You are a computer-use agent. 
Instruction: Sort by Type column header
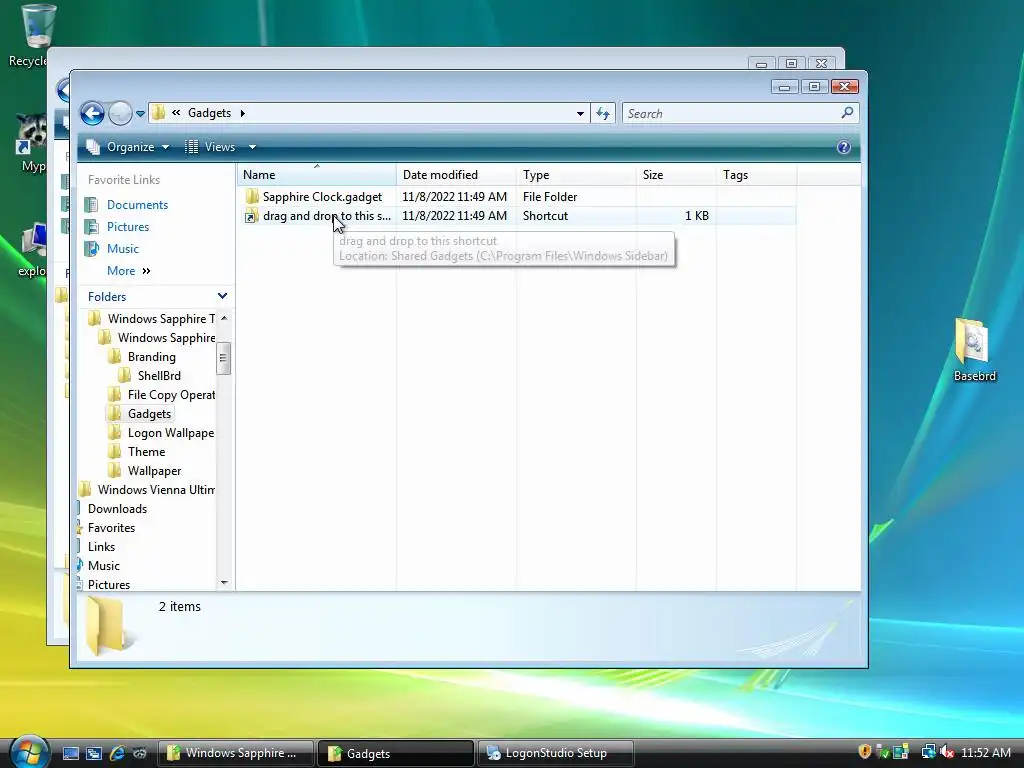(x=576, y=175)
